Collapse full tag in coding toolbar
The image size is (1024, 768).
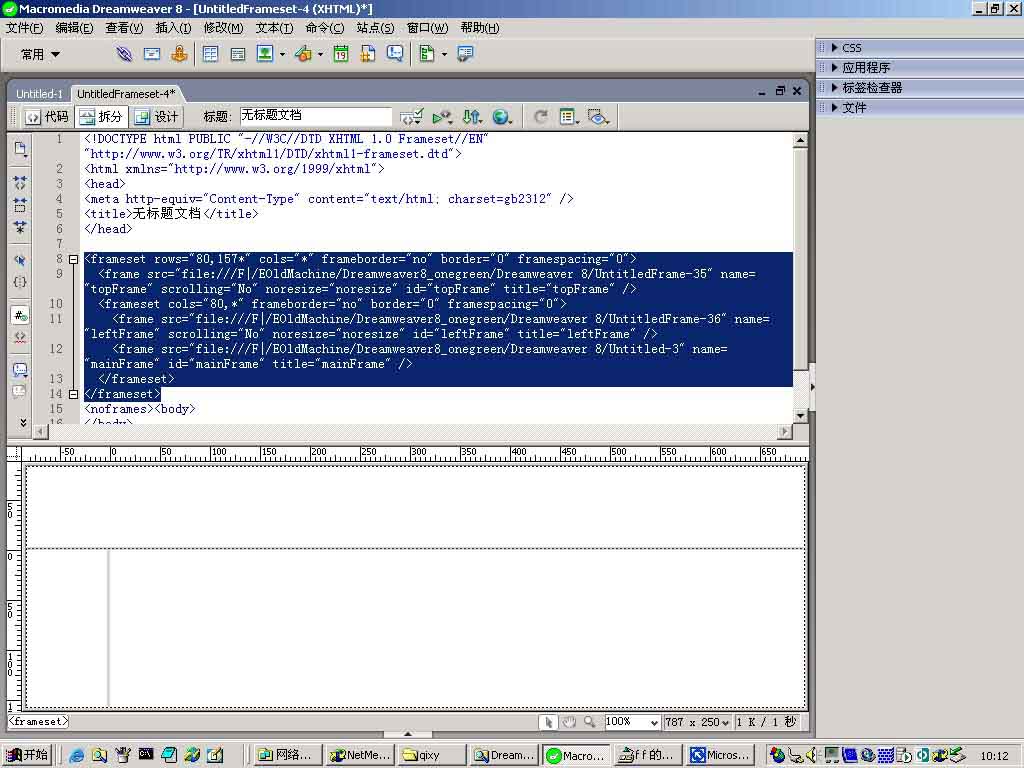(x=20, y=183)
